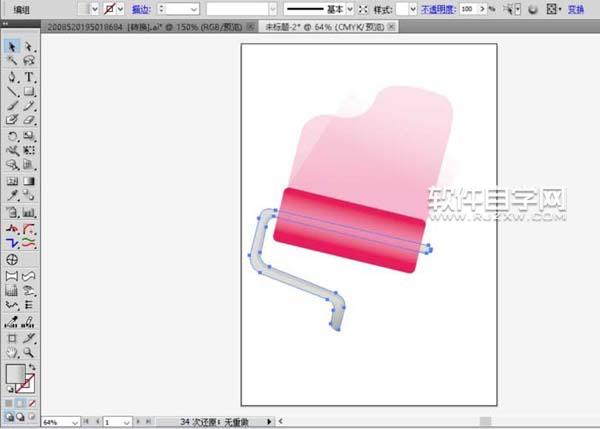600x429 pixels.
Task: Select the Gradient tool
Action: click(x=28, y=181)
